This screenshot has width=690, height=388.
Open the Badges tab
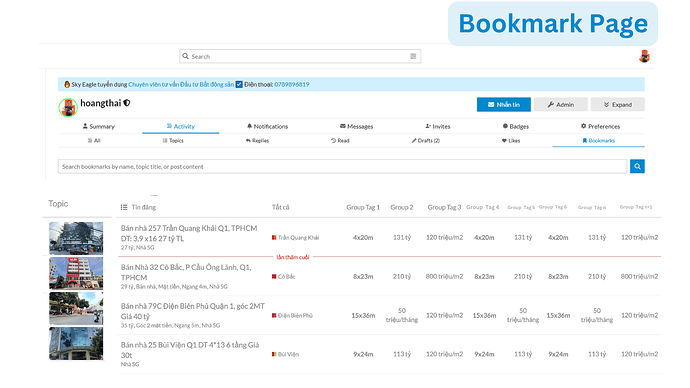coord(516,126)
